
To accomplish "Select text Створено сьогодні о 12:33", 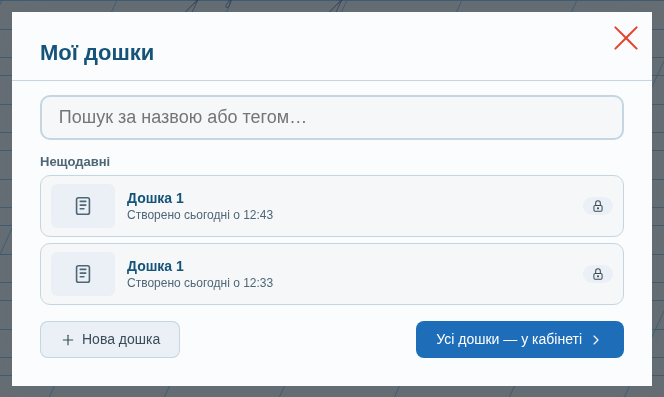I will [x=200, y=283].
